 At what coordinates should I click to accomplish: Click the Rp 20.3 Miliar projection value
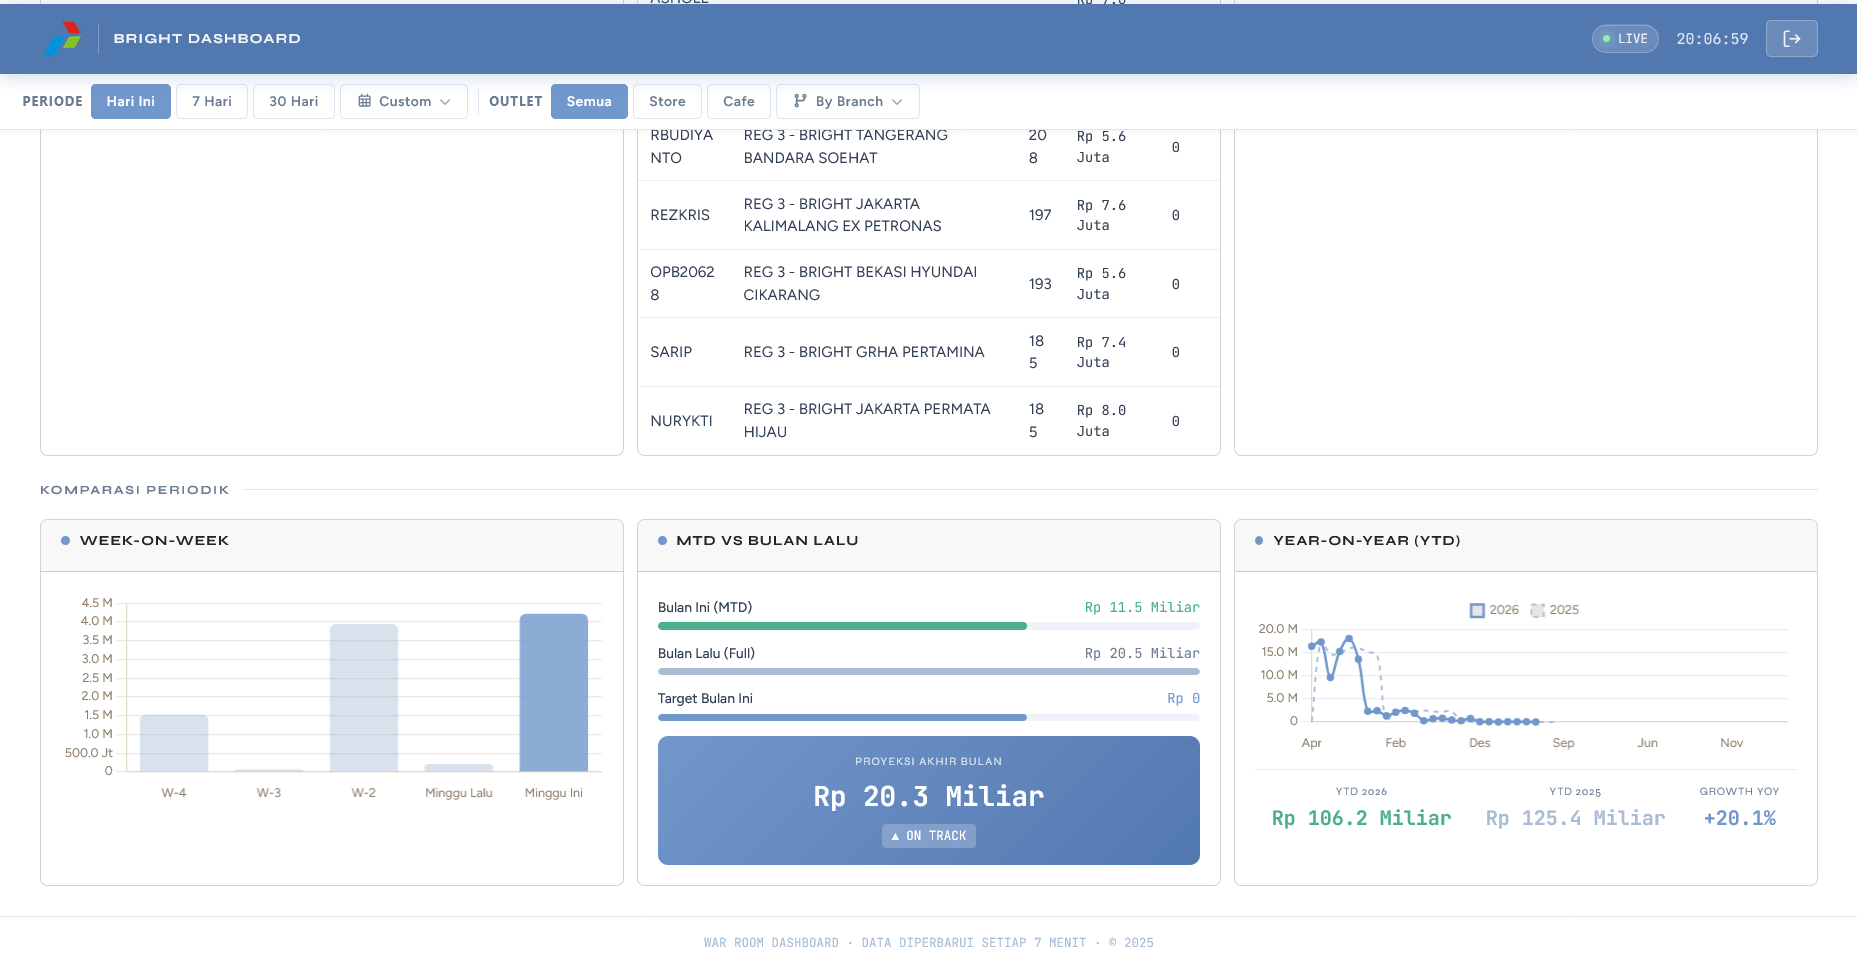(x=929, y=797)
